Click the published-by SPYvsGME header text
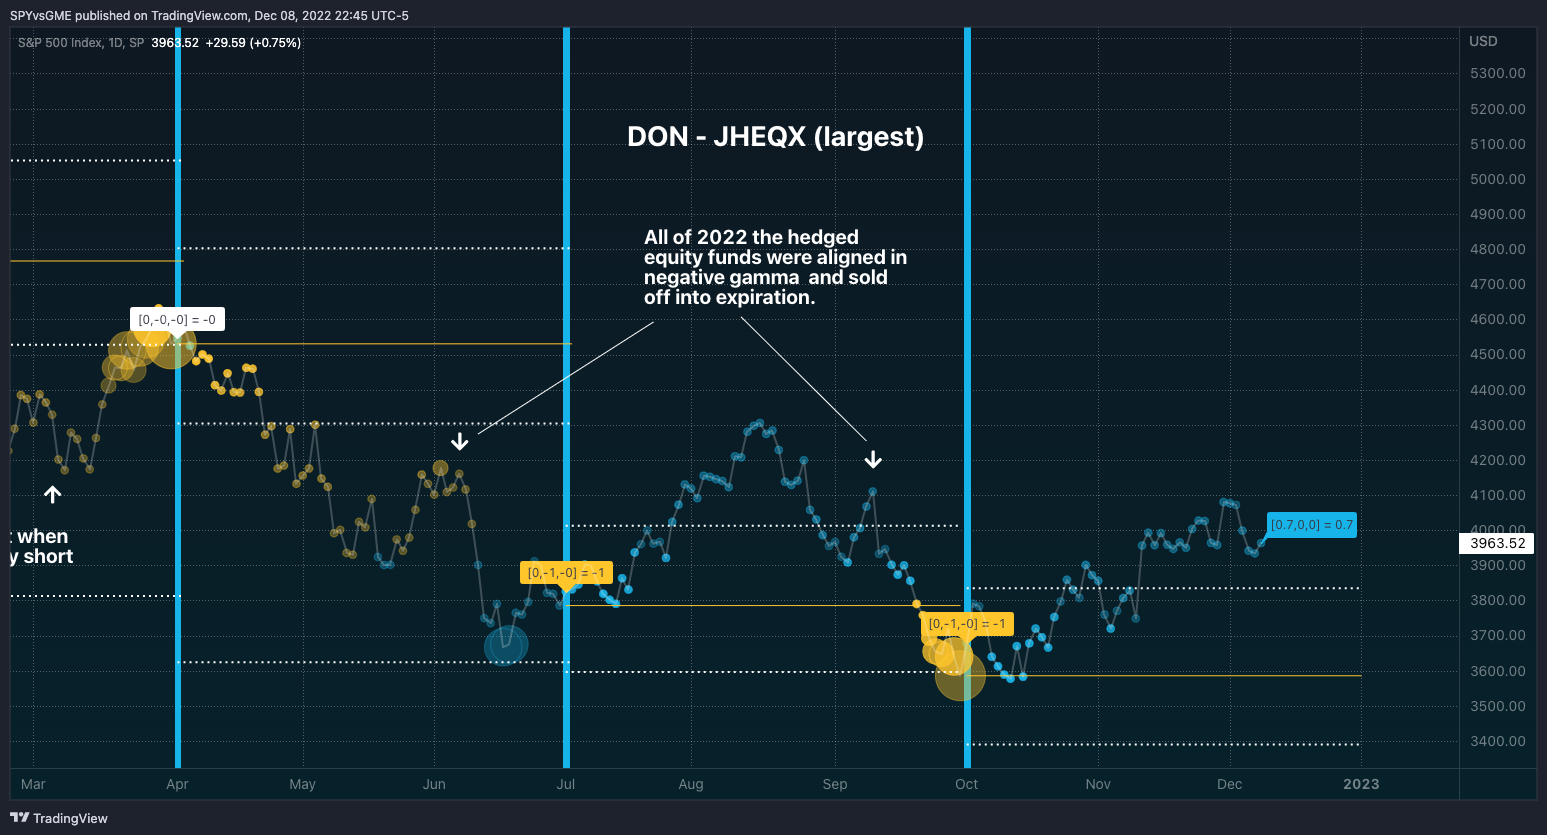This screenshot has width=1547, height=835. [209, 15]
